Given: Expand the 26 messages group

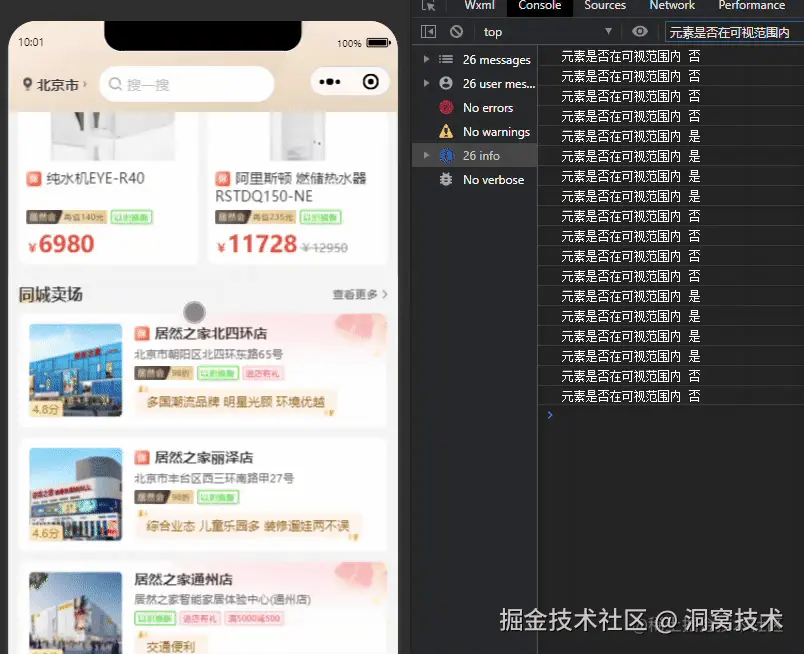Looking at the screenshot, I should pyautogui.click(x=426, y=59).
